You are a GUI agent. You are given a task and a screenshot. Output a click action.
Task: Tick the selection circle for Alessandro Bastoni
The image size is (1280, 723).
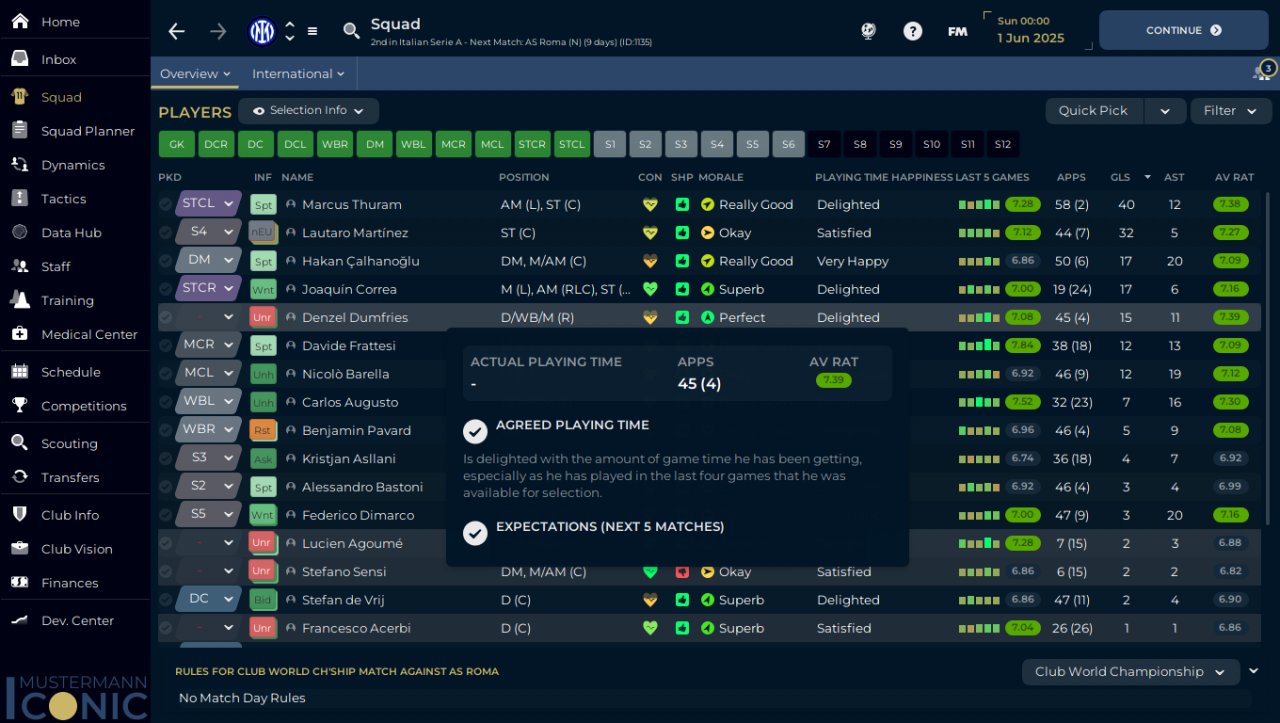click(165, 487)
